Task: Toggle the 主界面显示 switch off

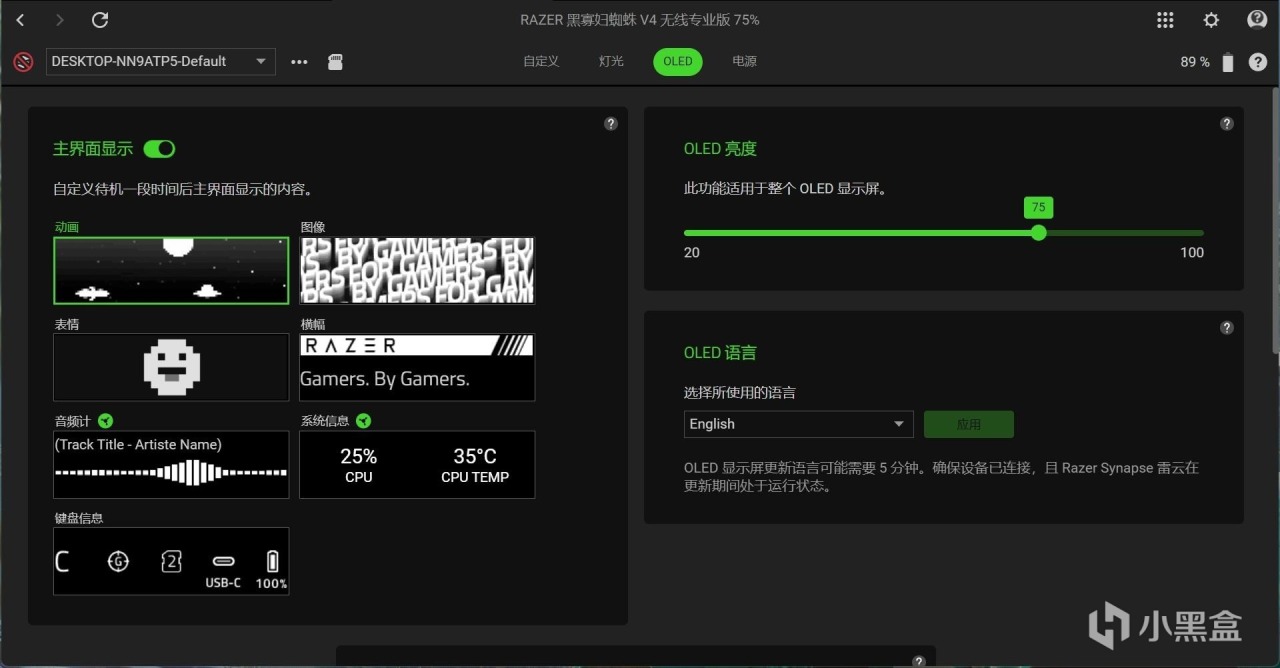Action: pos(159,149)
